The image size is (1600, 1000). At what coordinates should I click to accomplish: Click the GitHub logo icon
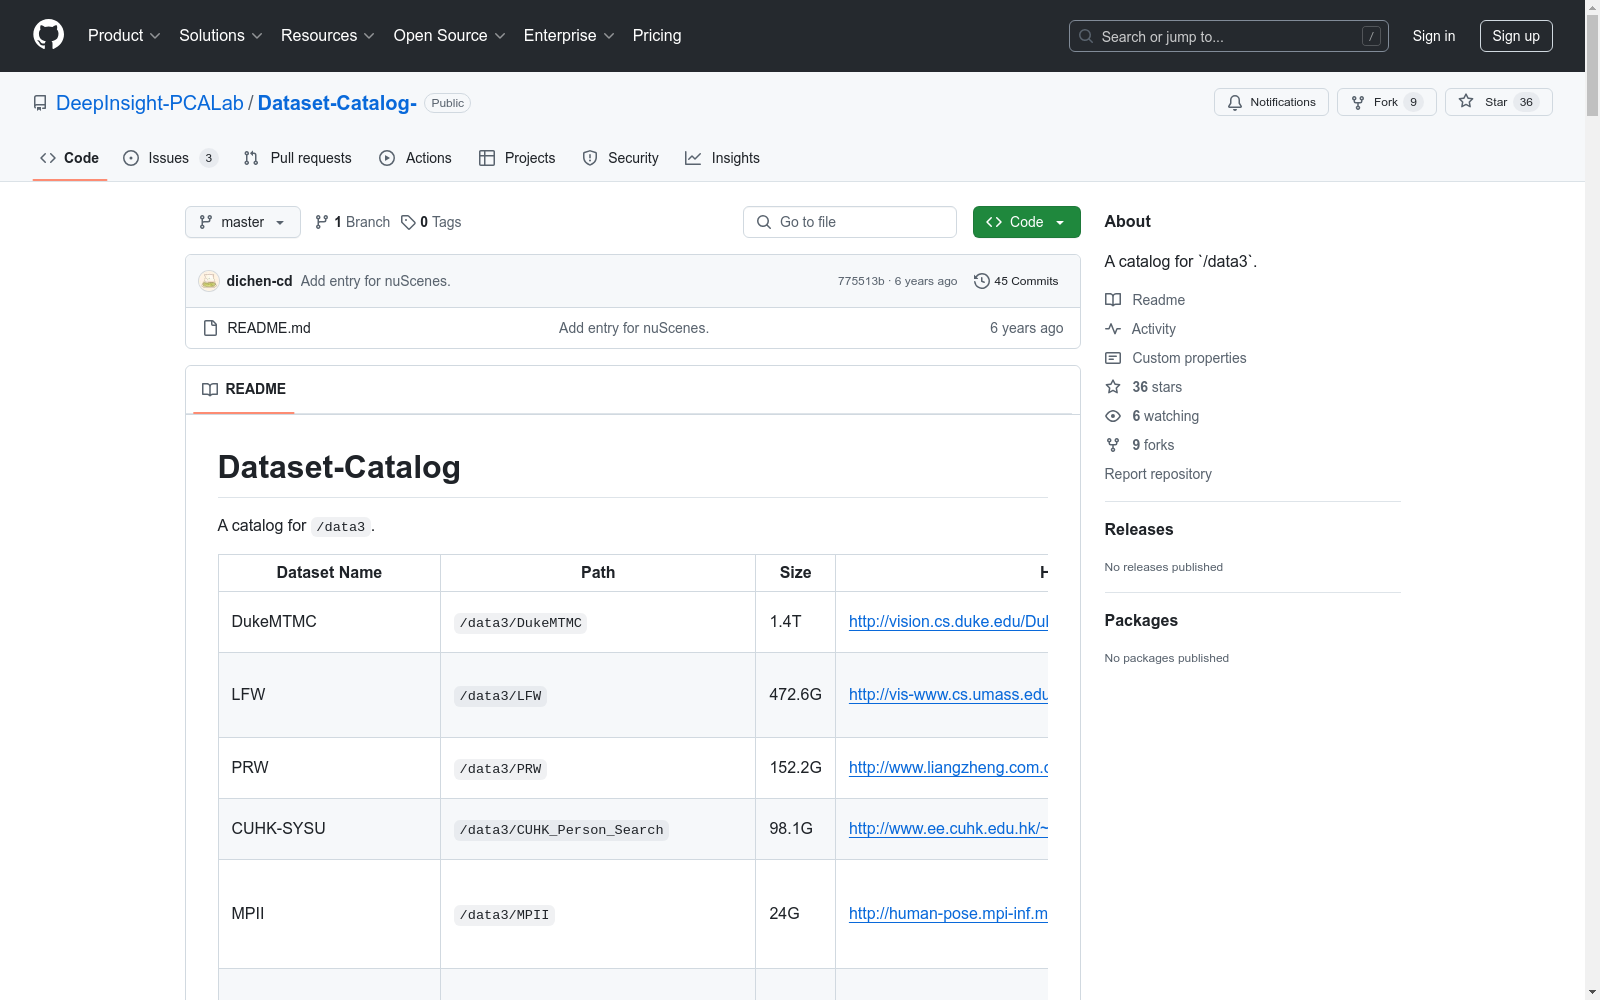pyautogui.click(x=48, y=35)
